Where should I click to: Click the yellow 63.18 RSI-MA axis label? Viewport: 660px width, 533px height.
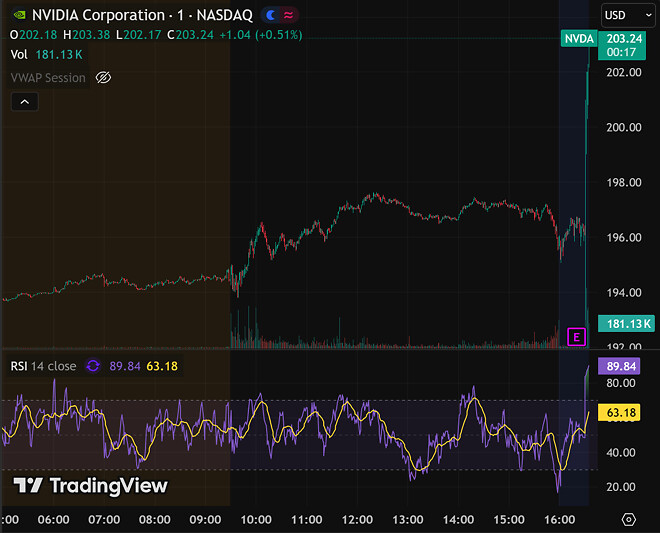click(619, 412)
